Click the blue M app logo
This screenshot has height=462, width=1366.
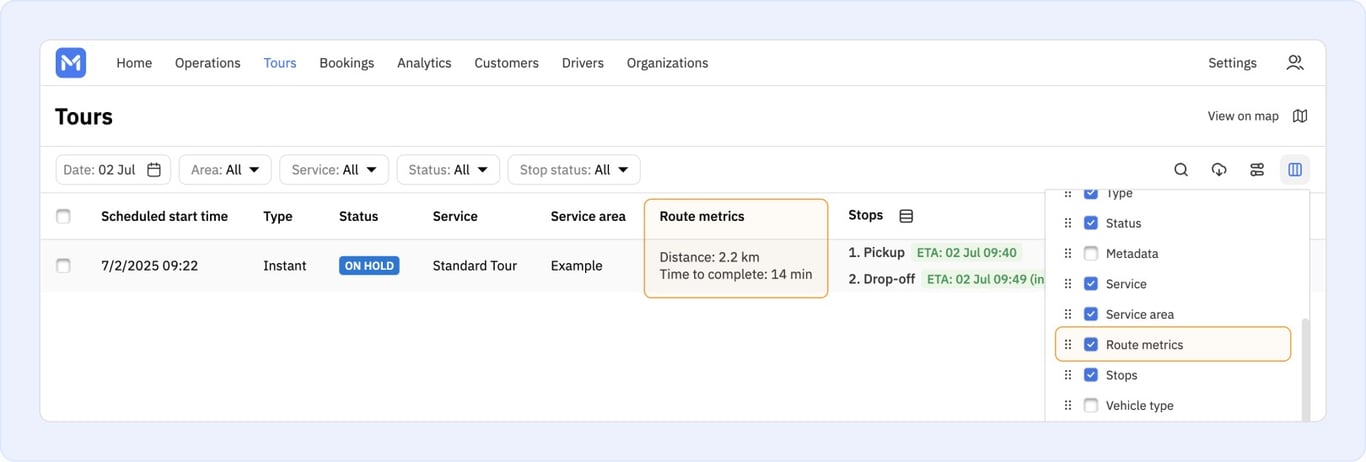(x=71, y=63)
